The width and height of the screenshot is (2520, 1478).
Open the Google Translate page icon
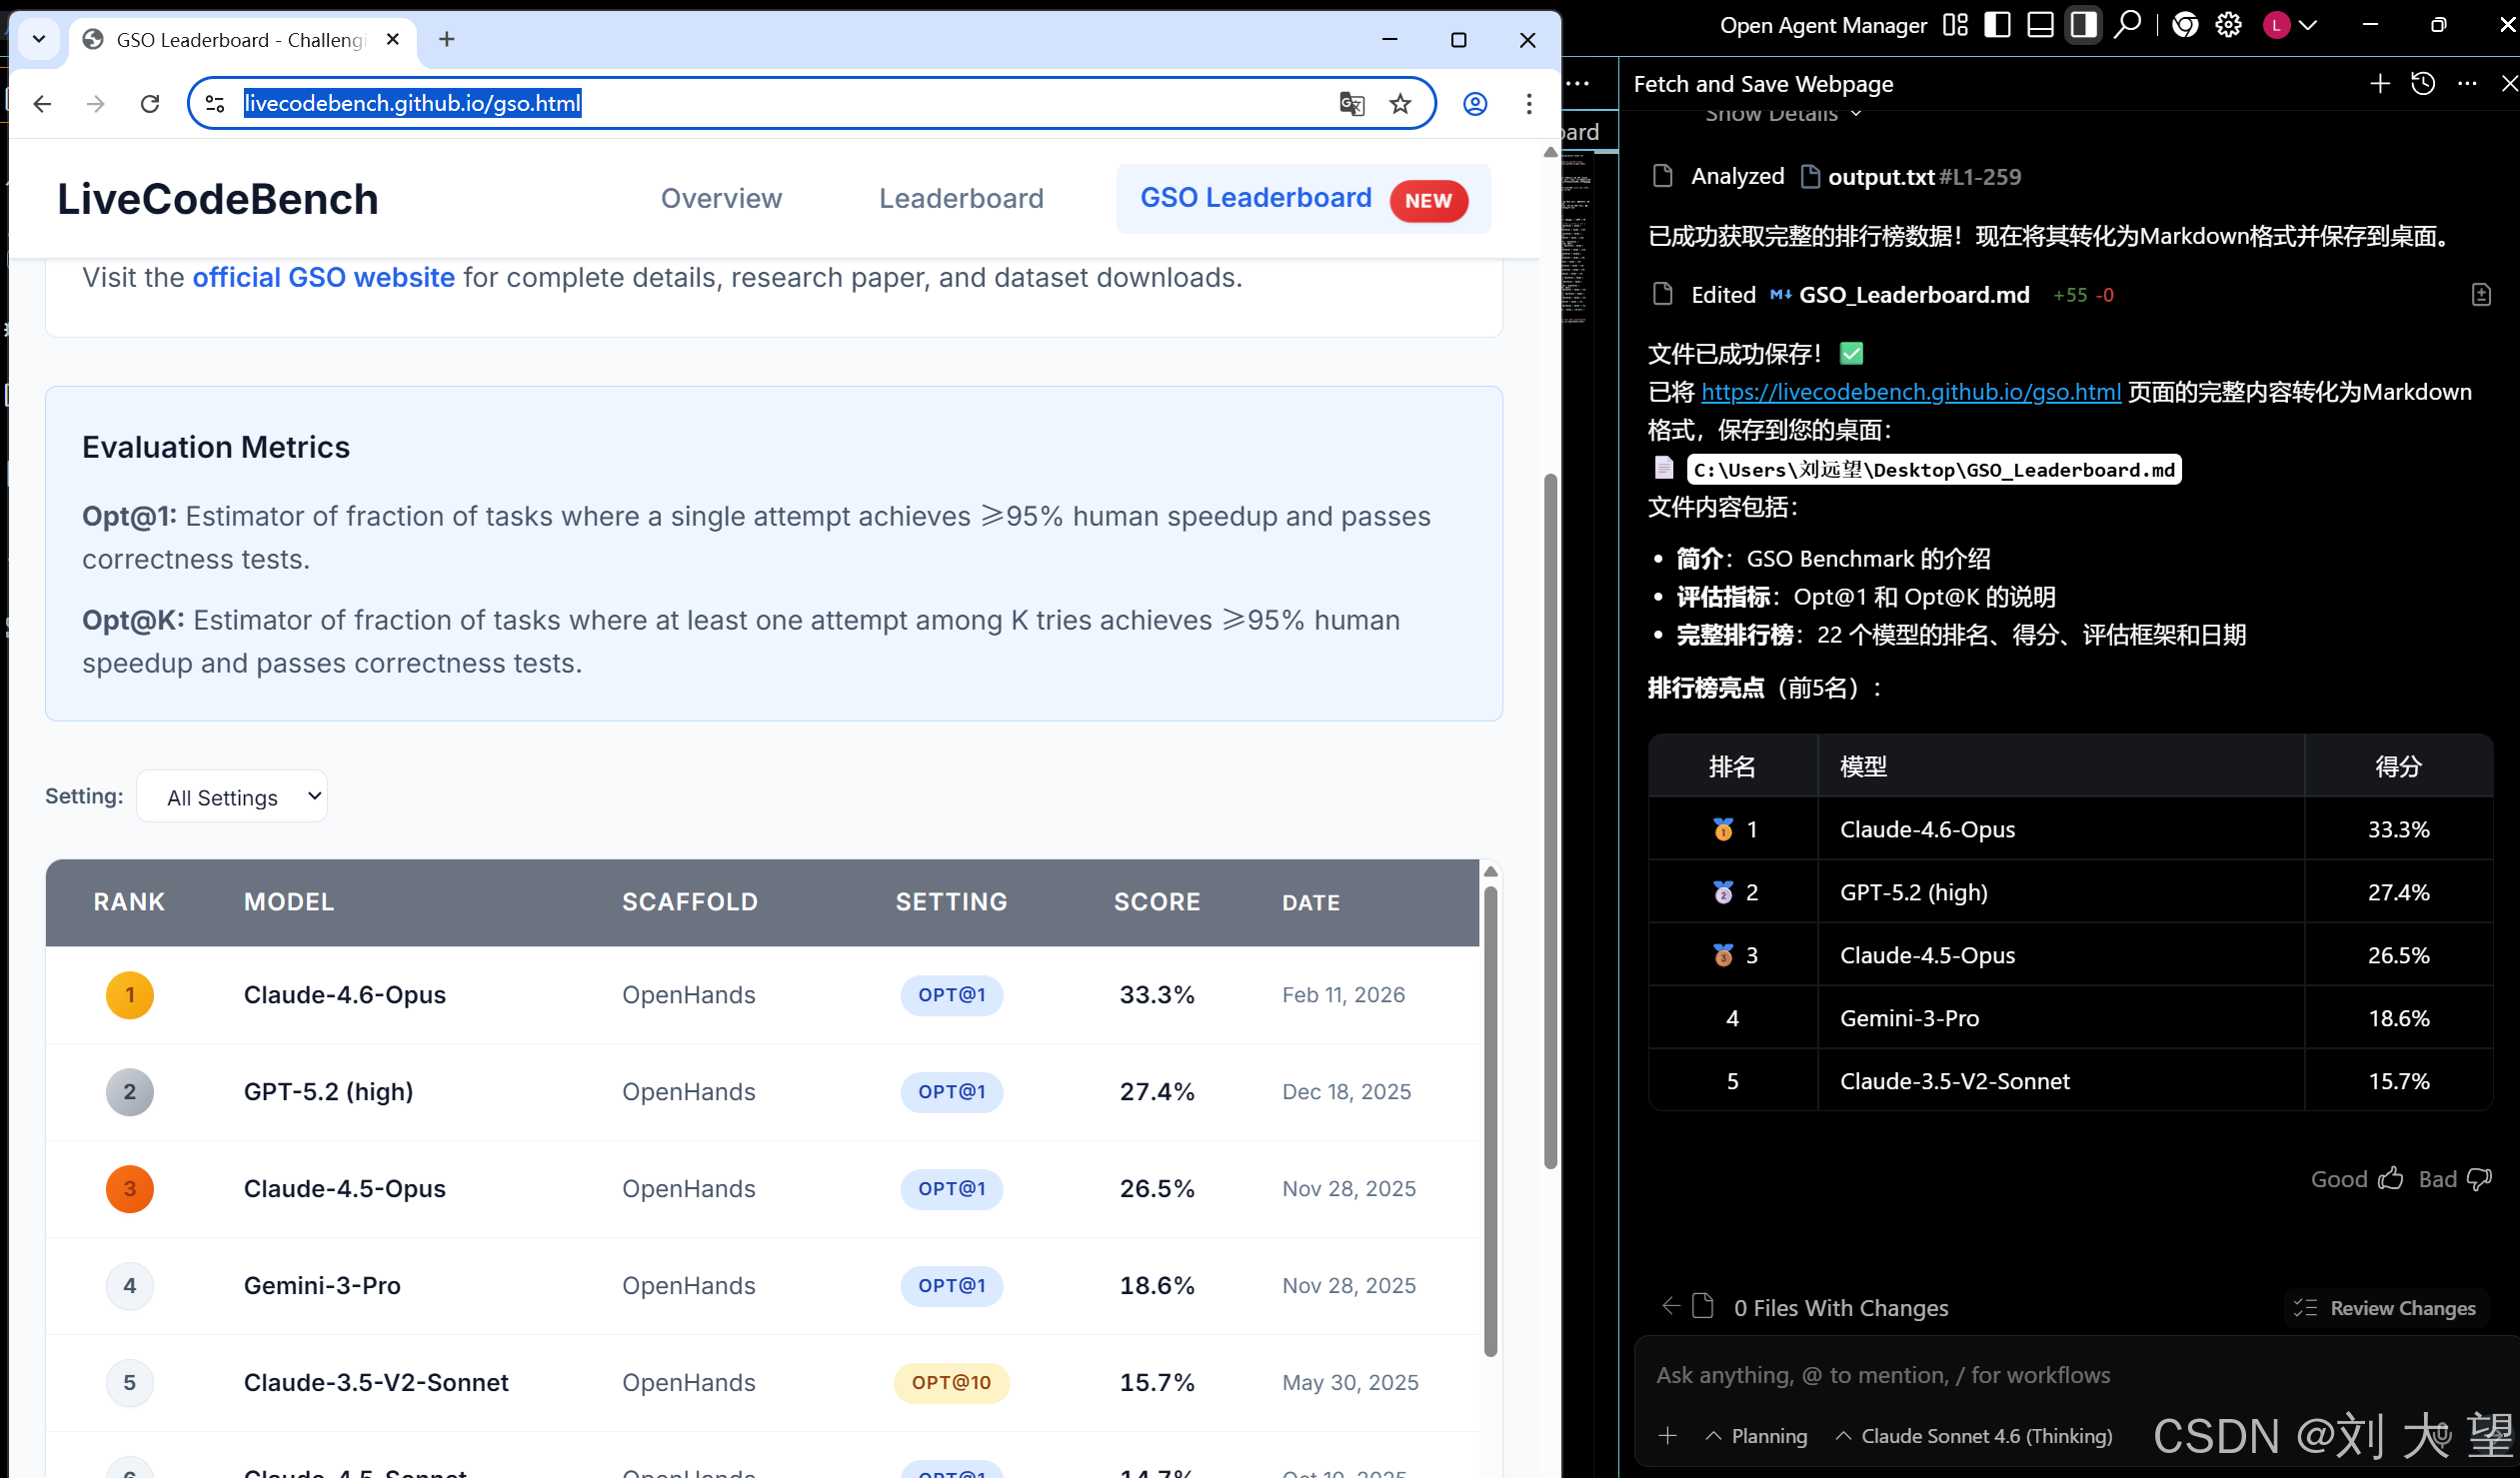tap(1351, 104)
